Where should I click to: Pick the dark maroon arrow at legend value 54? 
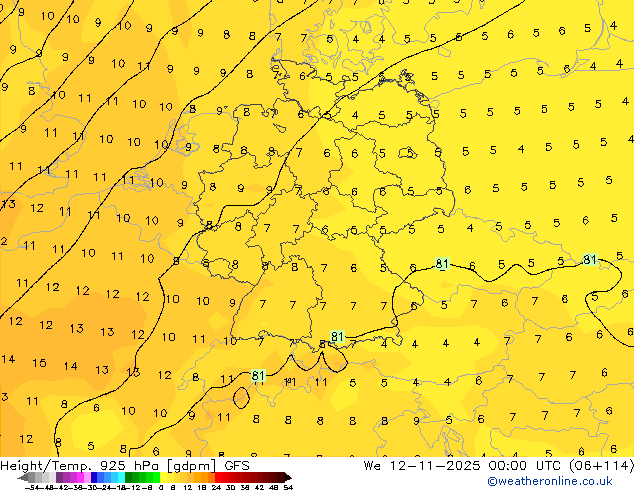coord(288,478)
